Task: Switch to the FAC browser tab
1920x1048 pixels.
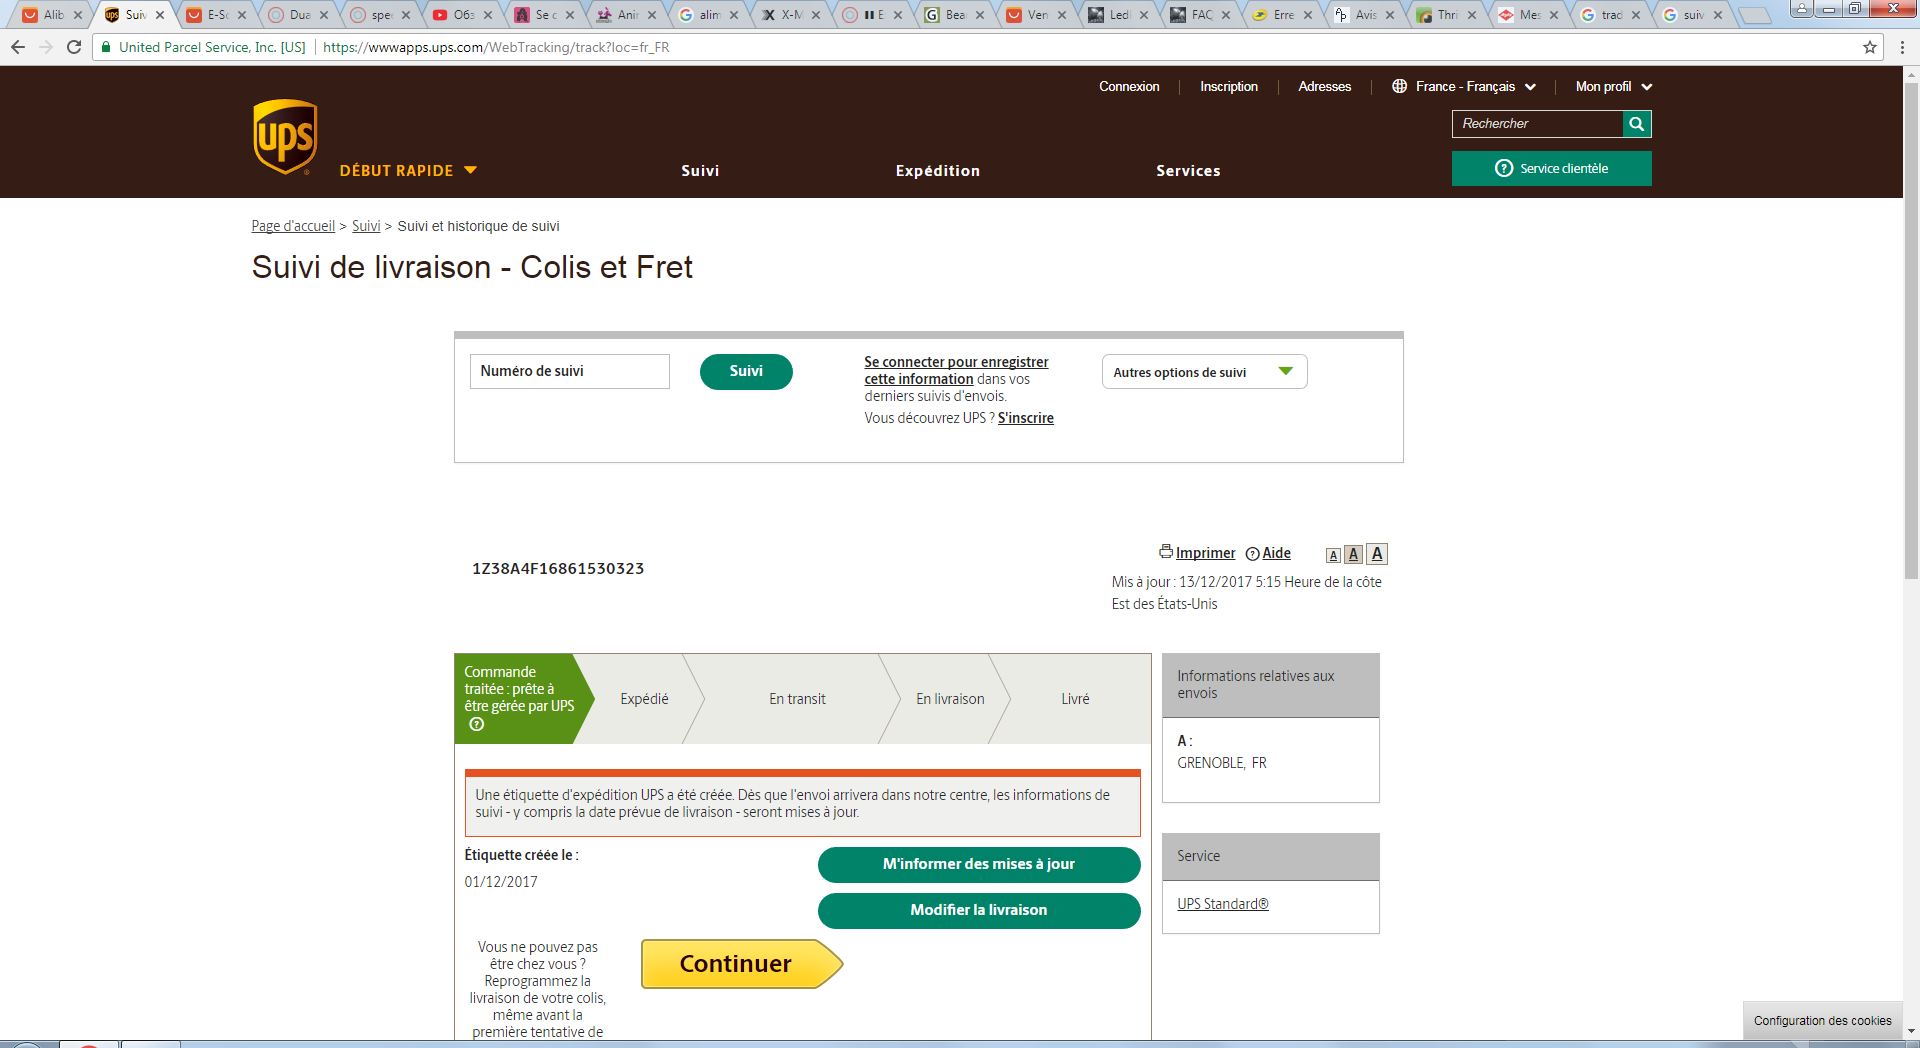Action: (1202, 15)
